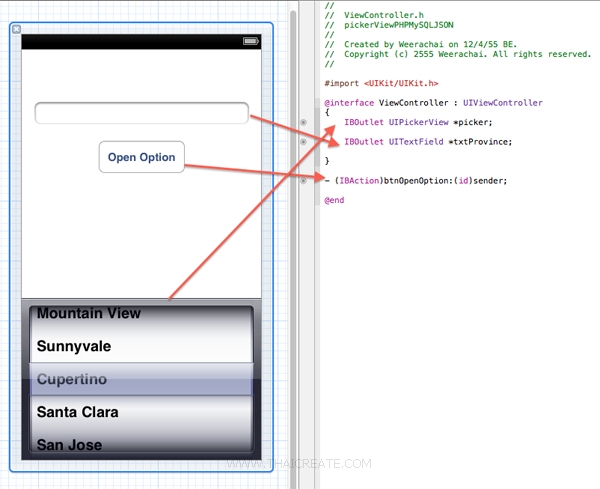This screenshot has width=600, height=489.
Task: Click the empty text field above Open Option
Action: [x=142, y=113]
